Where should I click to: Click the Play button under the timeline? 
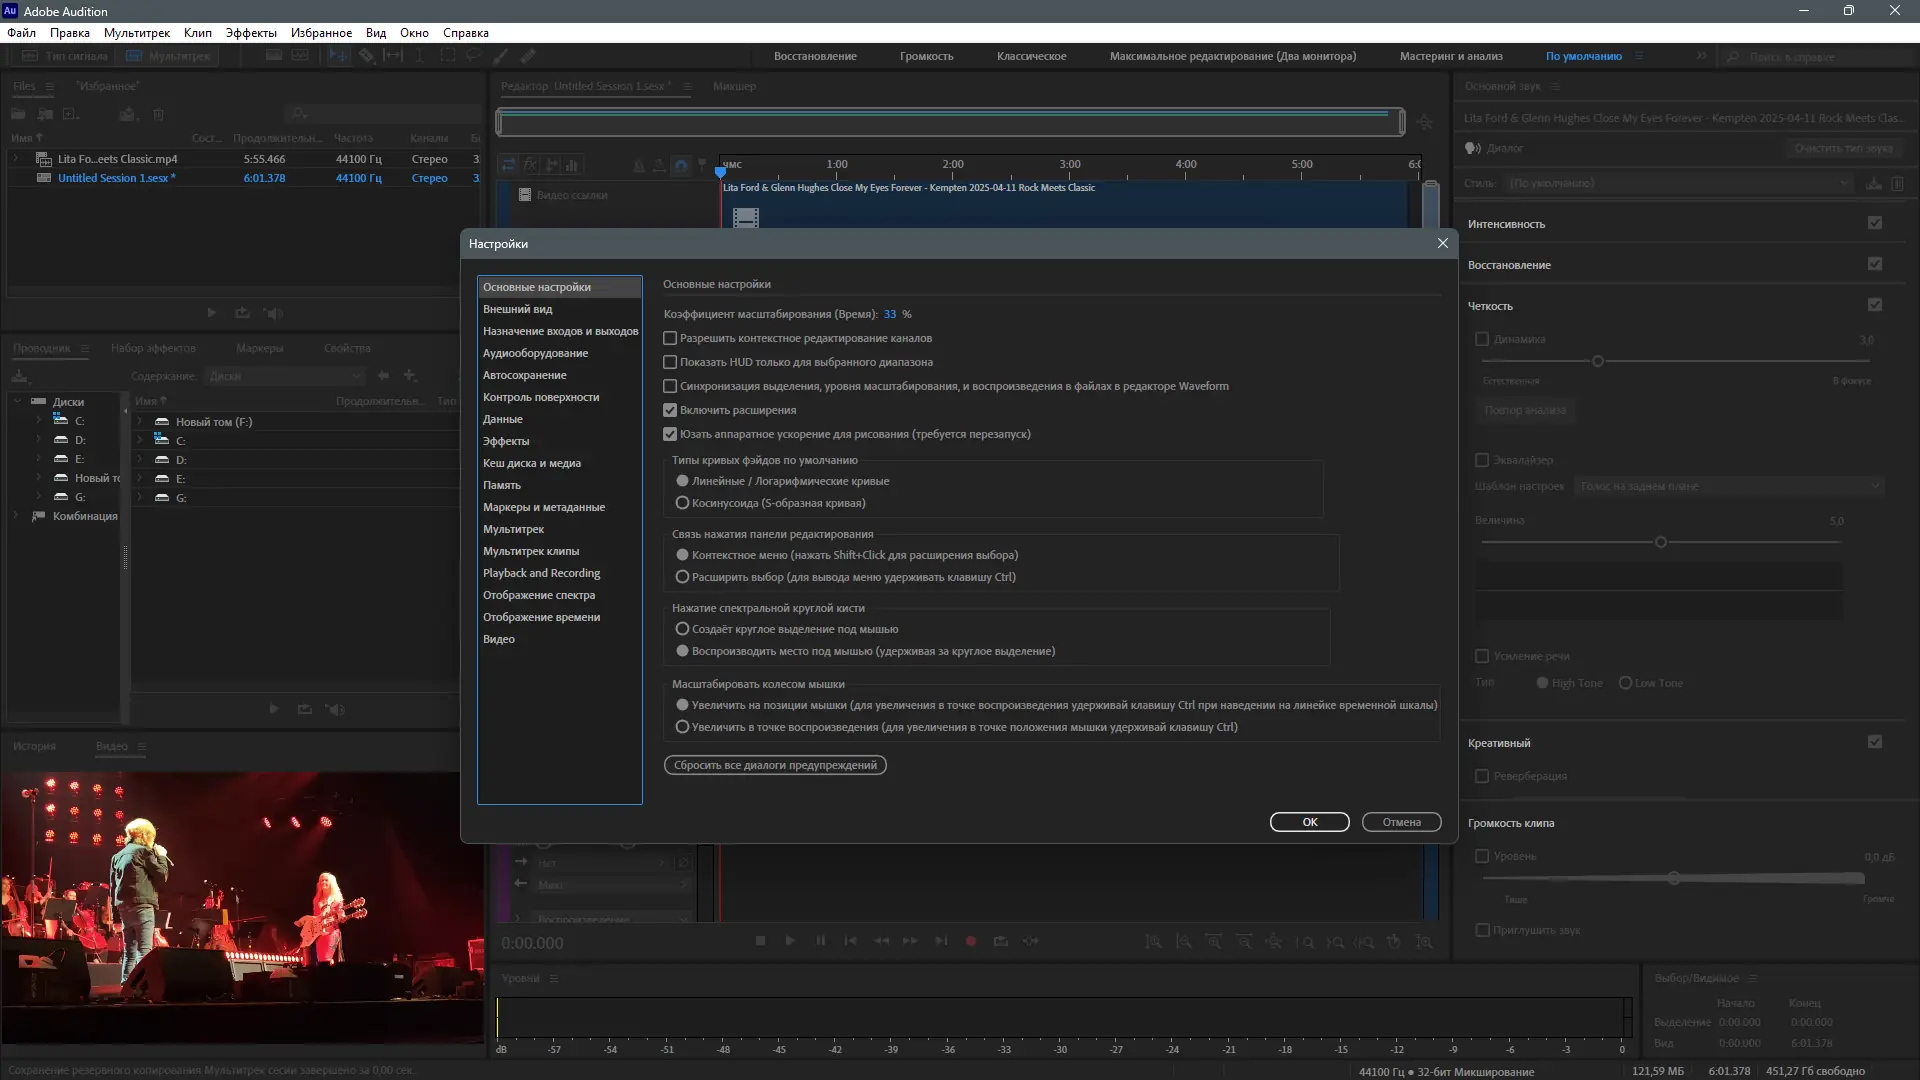pos(790,941)
